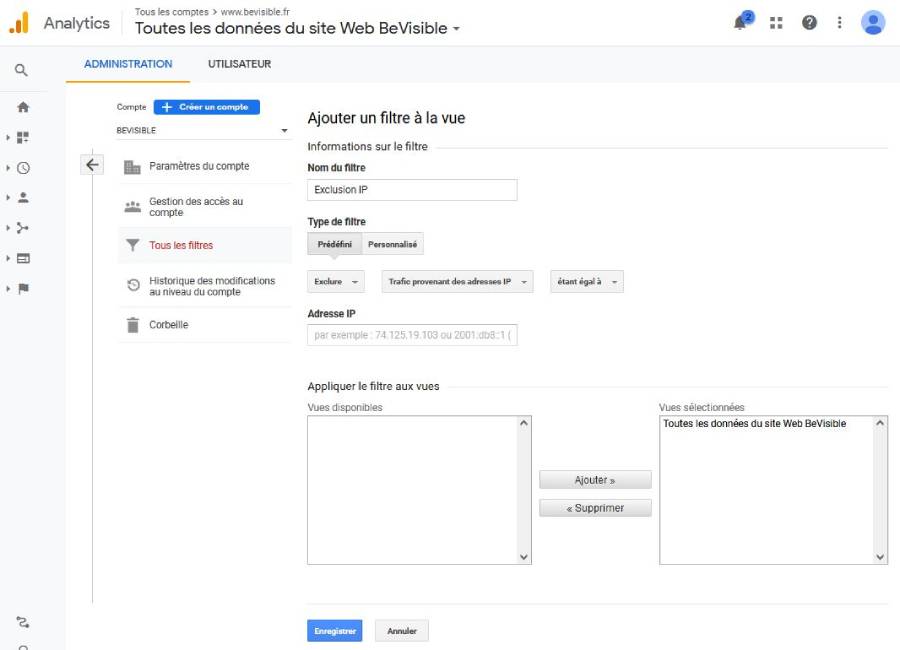Expand the Trafic provenant des adresses IP dropdown
This screenshot has width=900, height=650.
(x=457, y=282)
